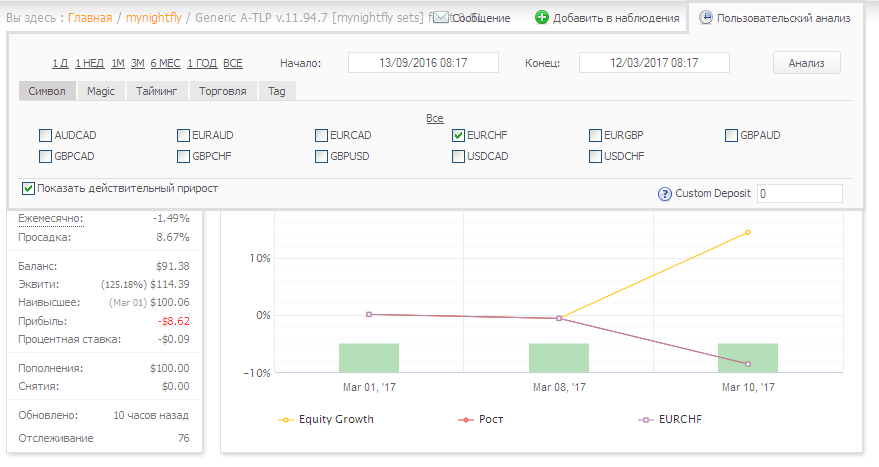Click the Отслеживание value 76
This screenshot has height=467, width=879.
coord(184,438)
